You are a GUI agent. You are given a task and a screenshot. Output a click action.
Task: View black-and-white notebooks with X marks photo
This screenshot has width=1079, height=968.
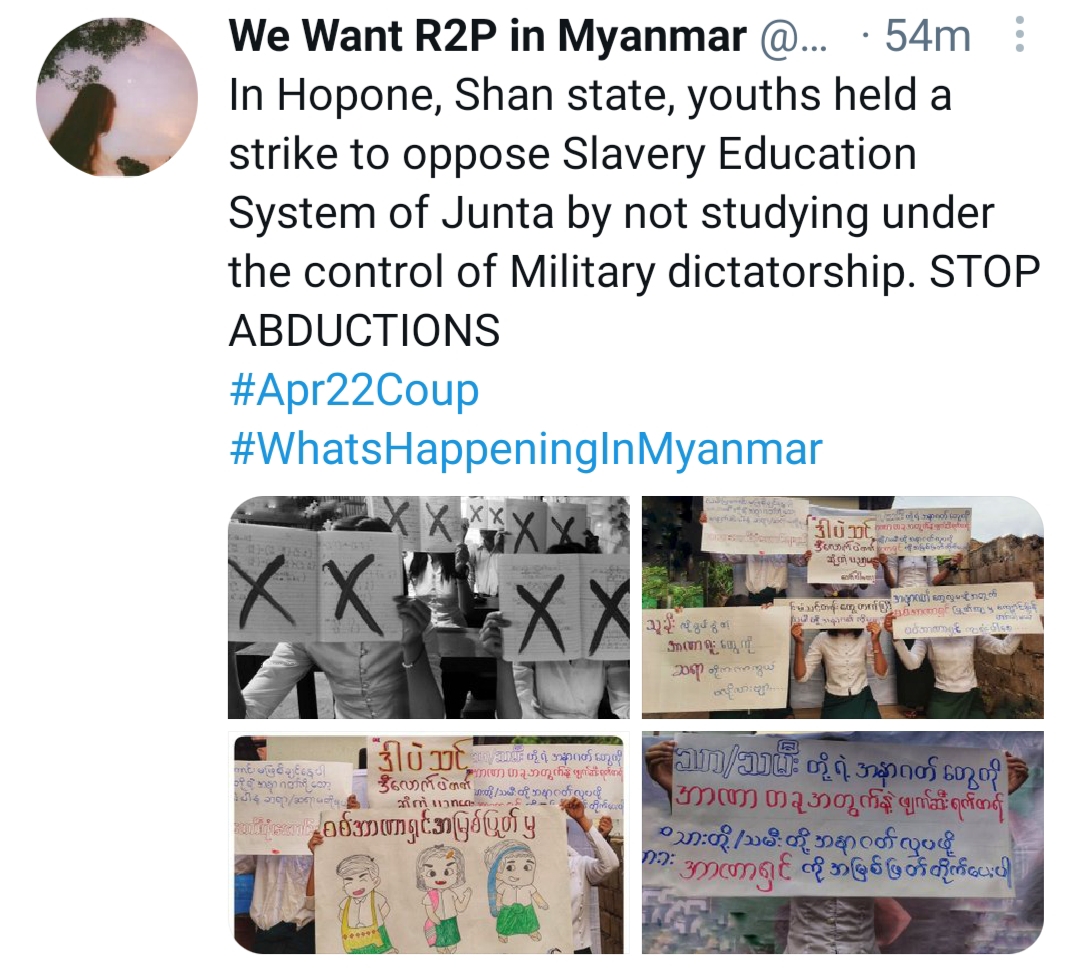(429, 607)
